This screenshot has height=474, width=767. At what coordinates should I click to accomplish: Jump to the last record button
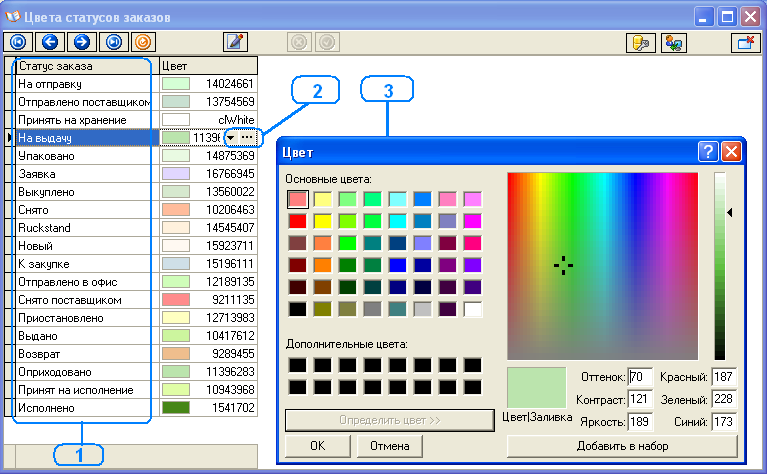(113, 42)
